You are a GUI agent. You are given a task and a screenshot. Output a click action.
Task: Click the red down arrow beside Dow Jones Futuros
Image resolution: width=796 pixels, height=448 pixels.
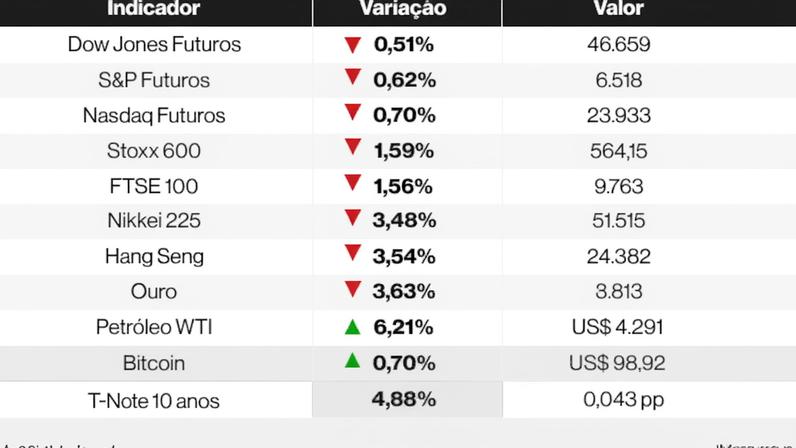(x=351, y=45)
